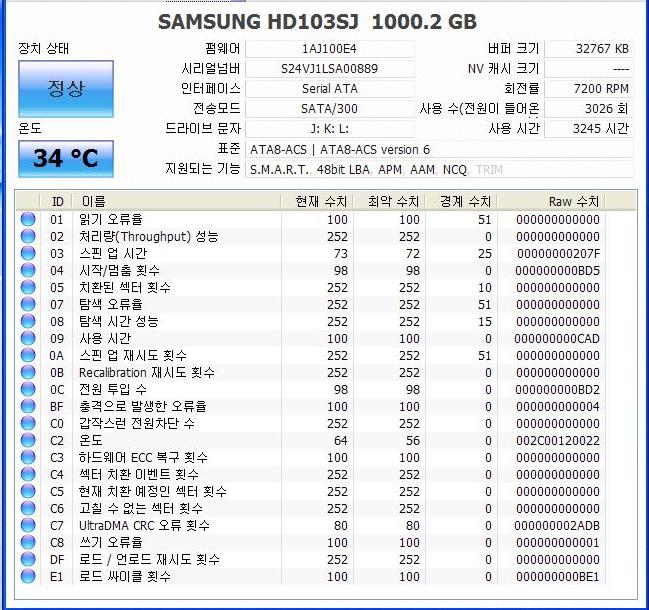Click the rotation rate field 7200 RPM
649x610 pixels.
point(589,89)
